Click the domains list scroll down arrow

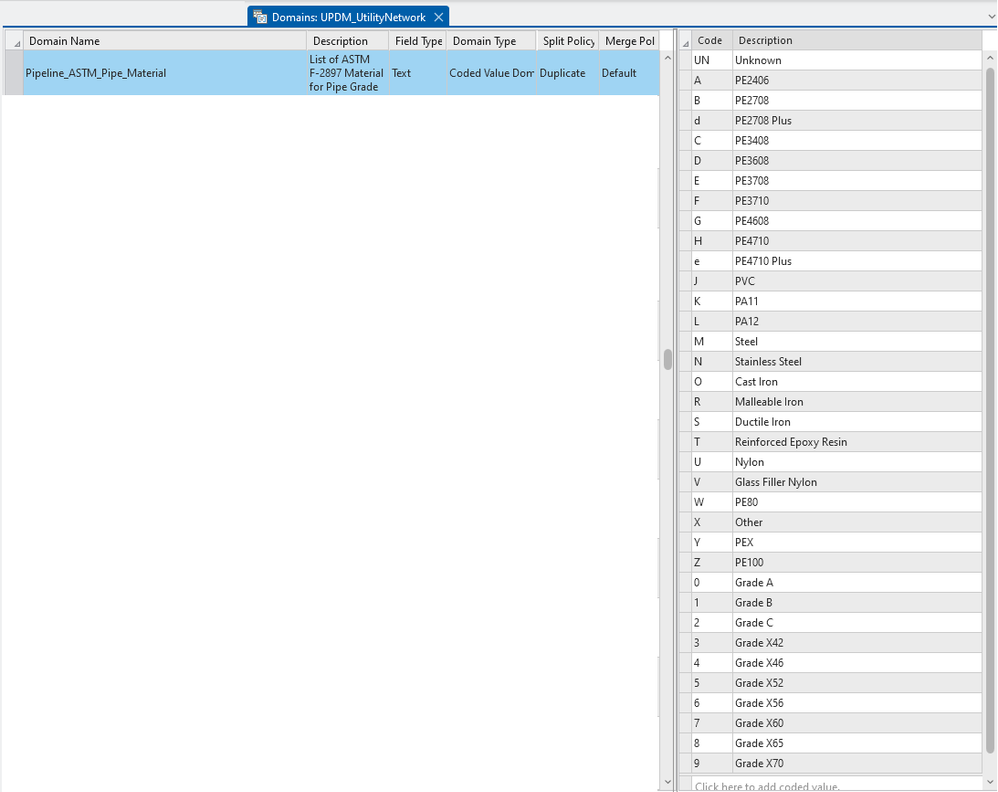668,781
